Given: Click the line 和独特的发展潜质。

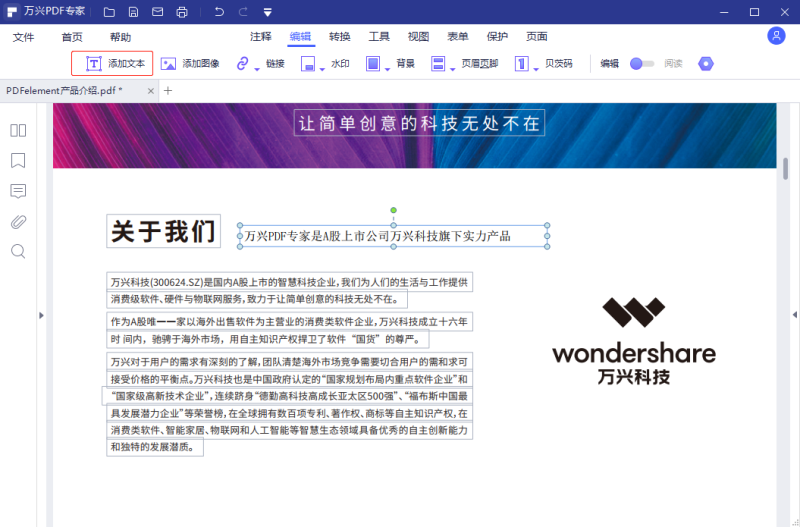Looking at the screenshot, I should (x=155, y=447).
